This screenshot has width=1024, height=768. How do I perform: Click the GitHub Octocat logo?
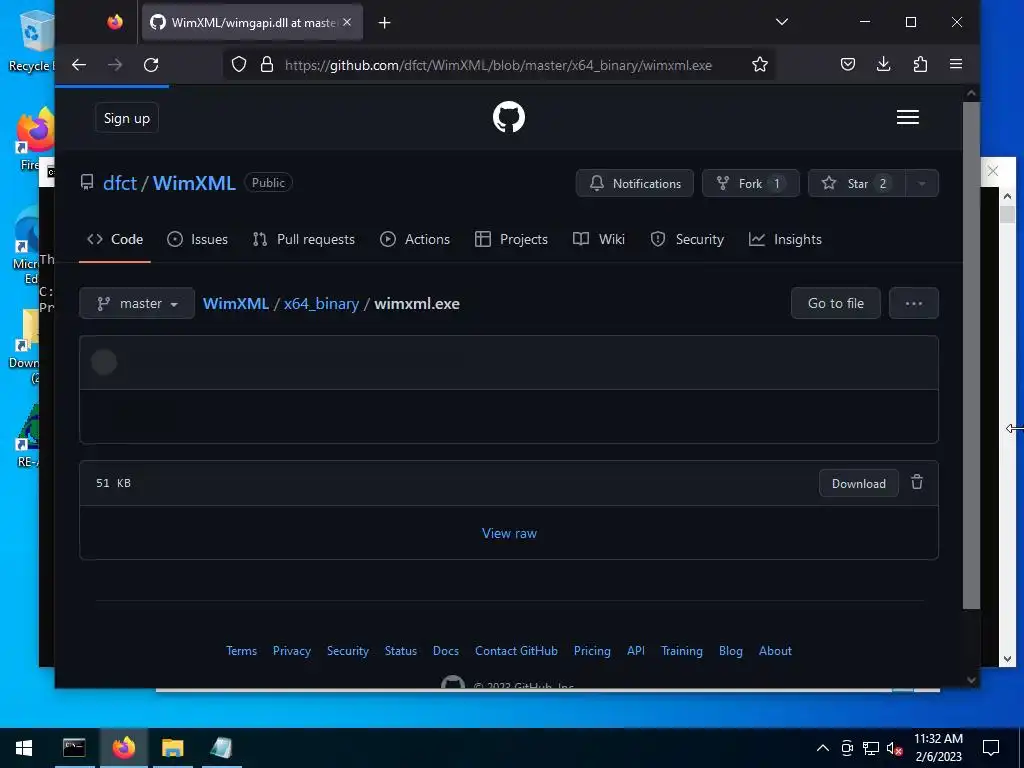point(509,118)
